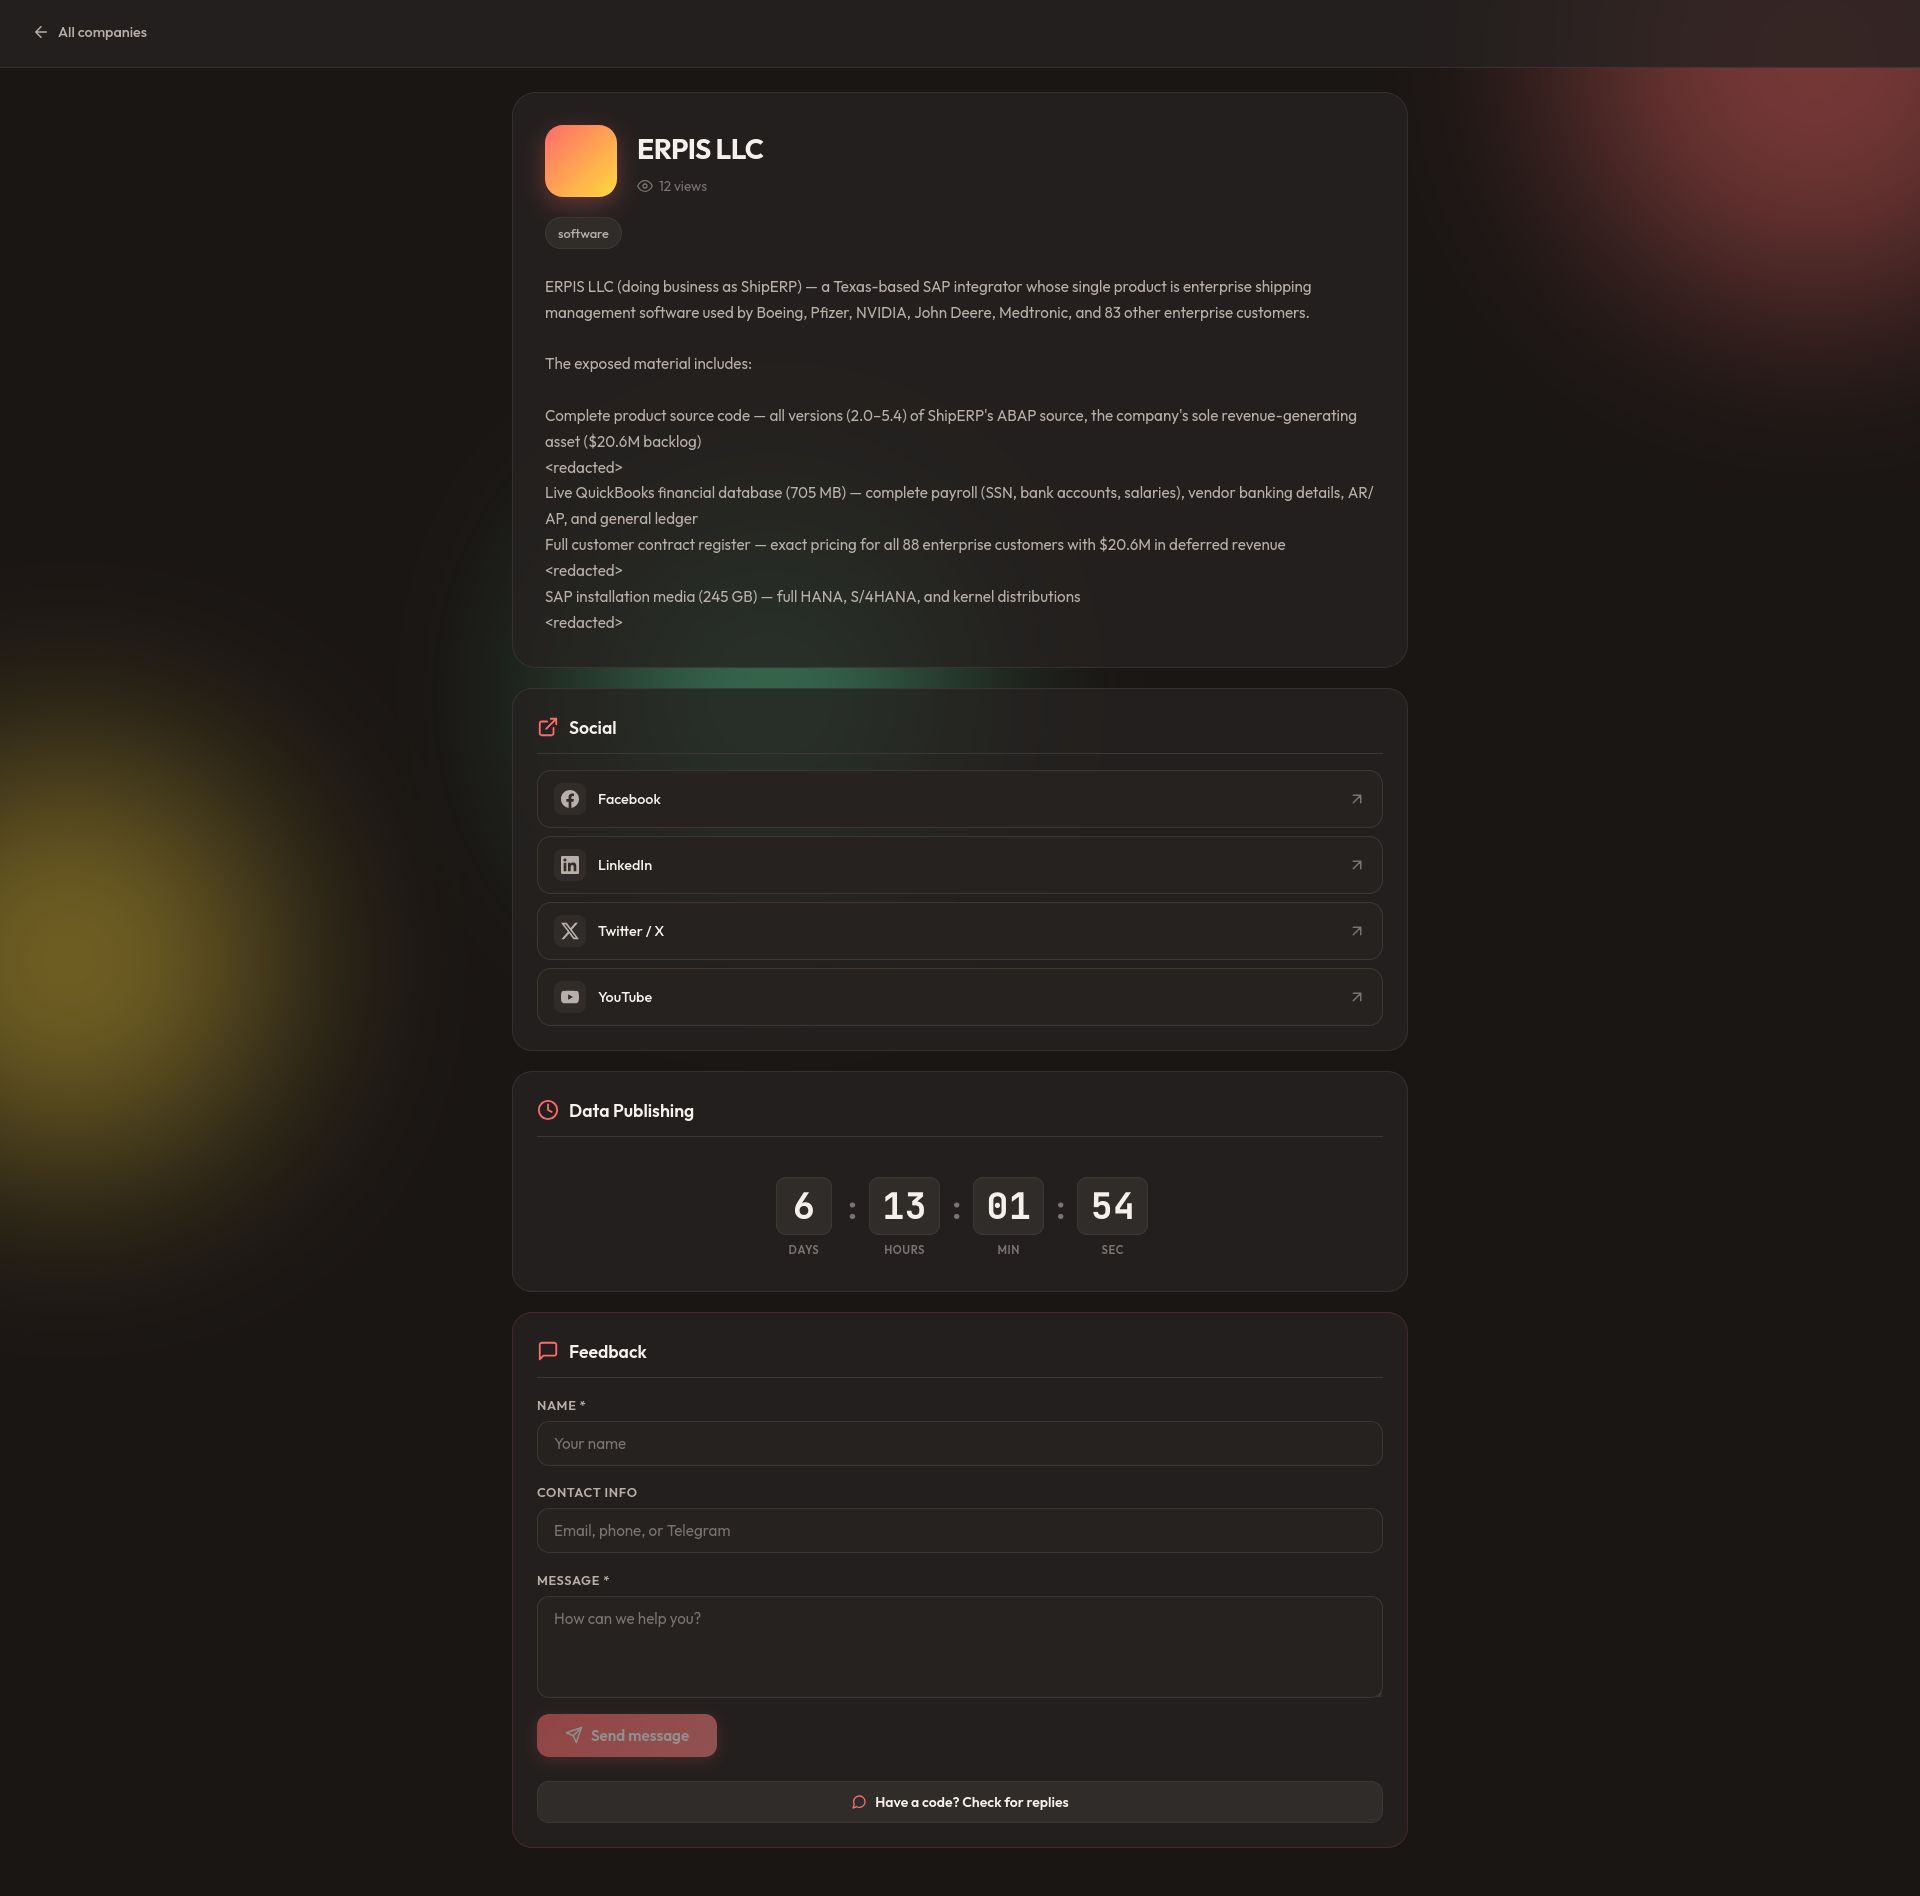Image resolution: width=1920 pixels, height=1896 pixels.
Task: Click the speech bubble icon beside Feedback
Action: point(548,1351)
